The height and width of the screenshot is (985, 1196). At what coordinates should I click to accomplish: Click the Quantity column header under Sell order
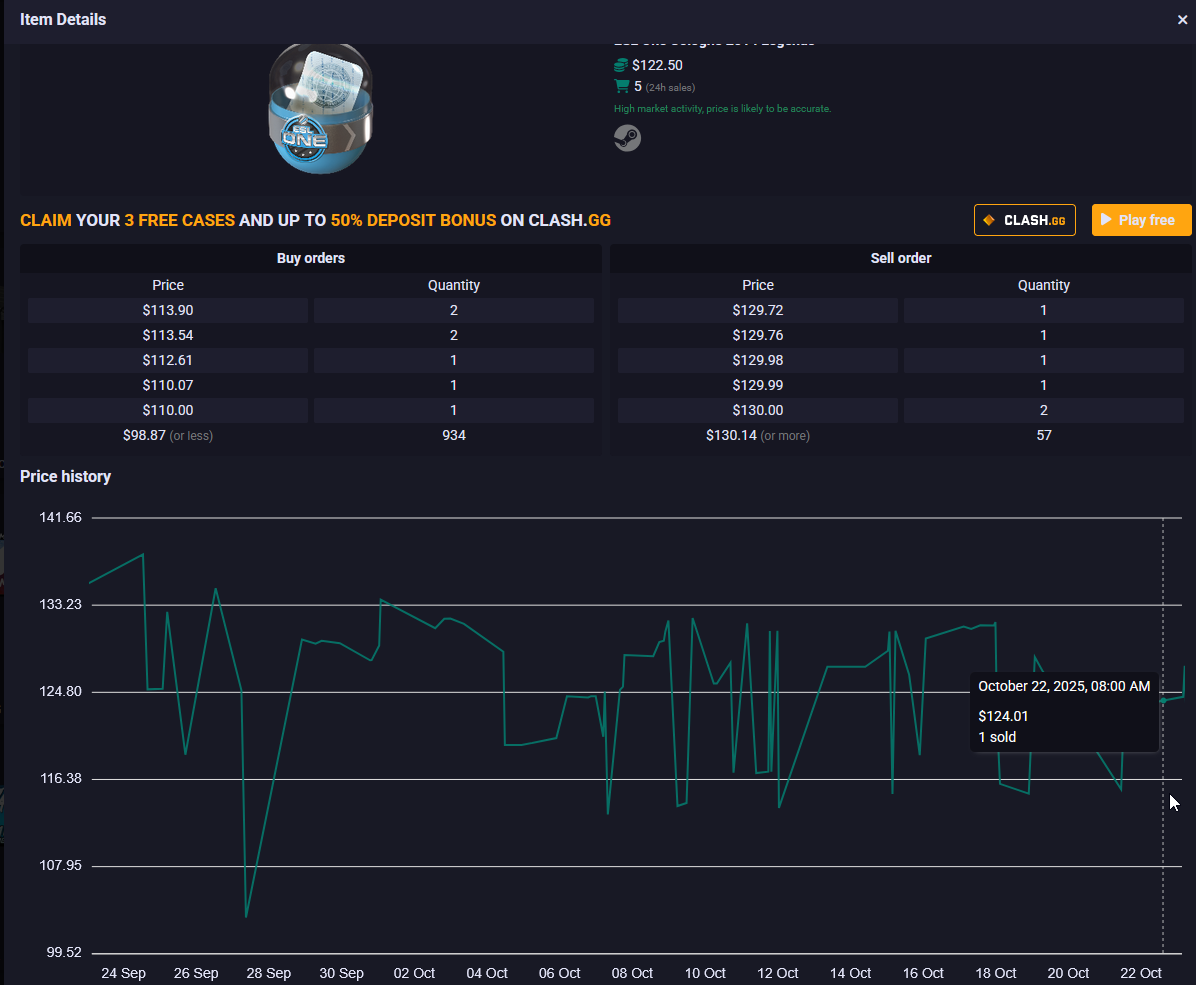pos(1043,285)
